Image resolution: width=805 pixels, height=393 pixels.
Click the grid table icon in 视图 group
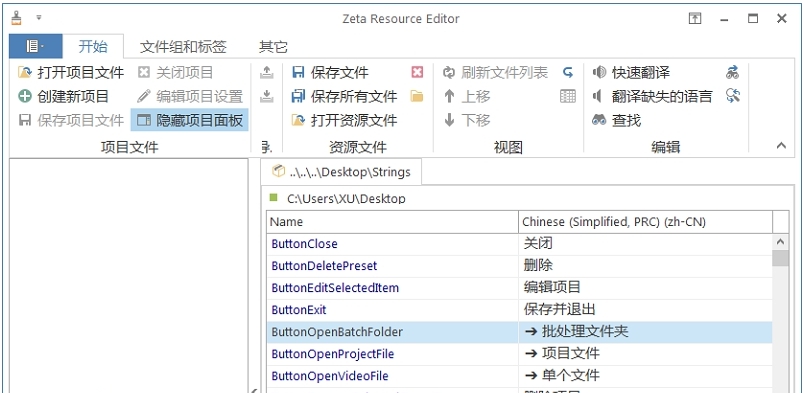pyautogui.click(x=568, y=96)
